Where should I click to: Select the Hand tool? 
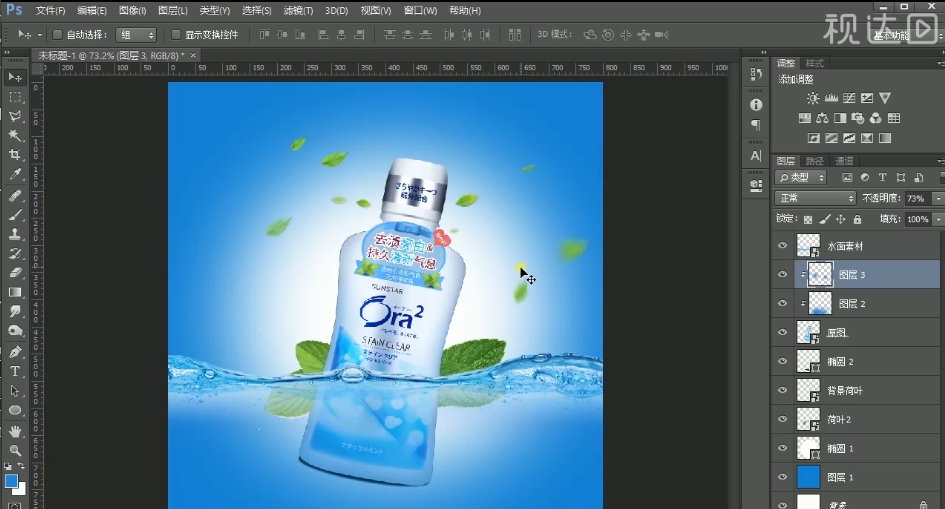click(14, 431)
